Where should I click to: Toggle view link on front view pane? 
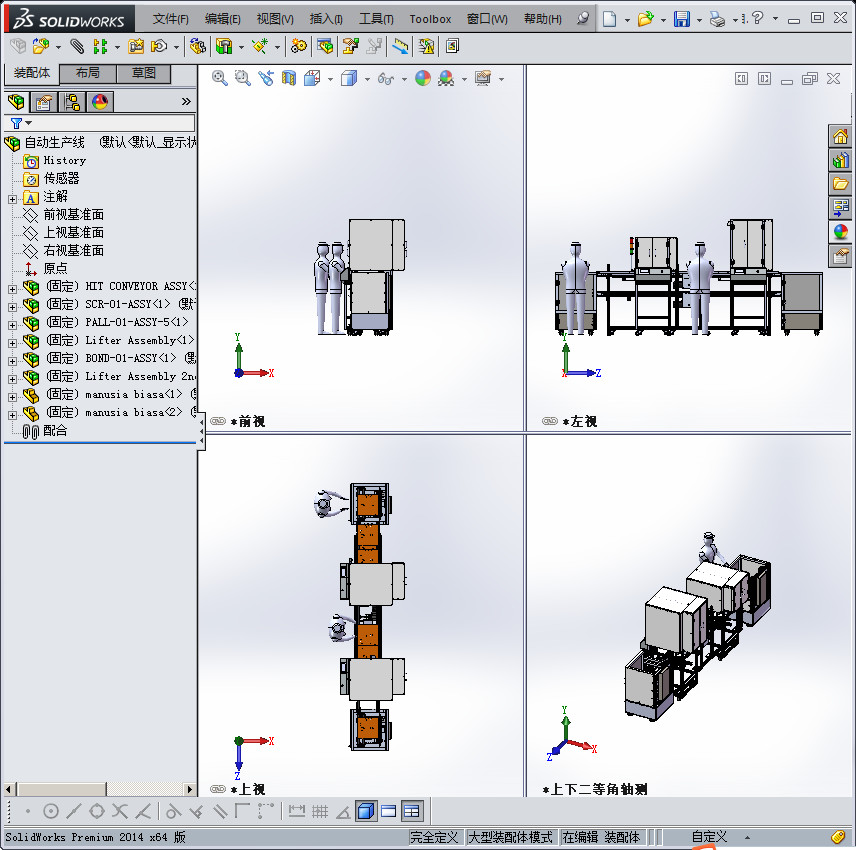[218, 421]
